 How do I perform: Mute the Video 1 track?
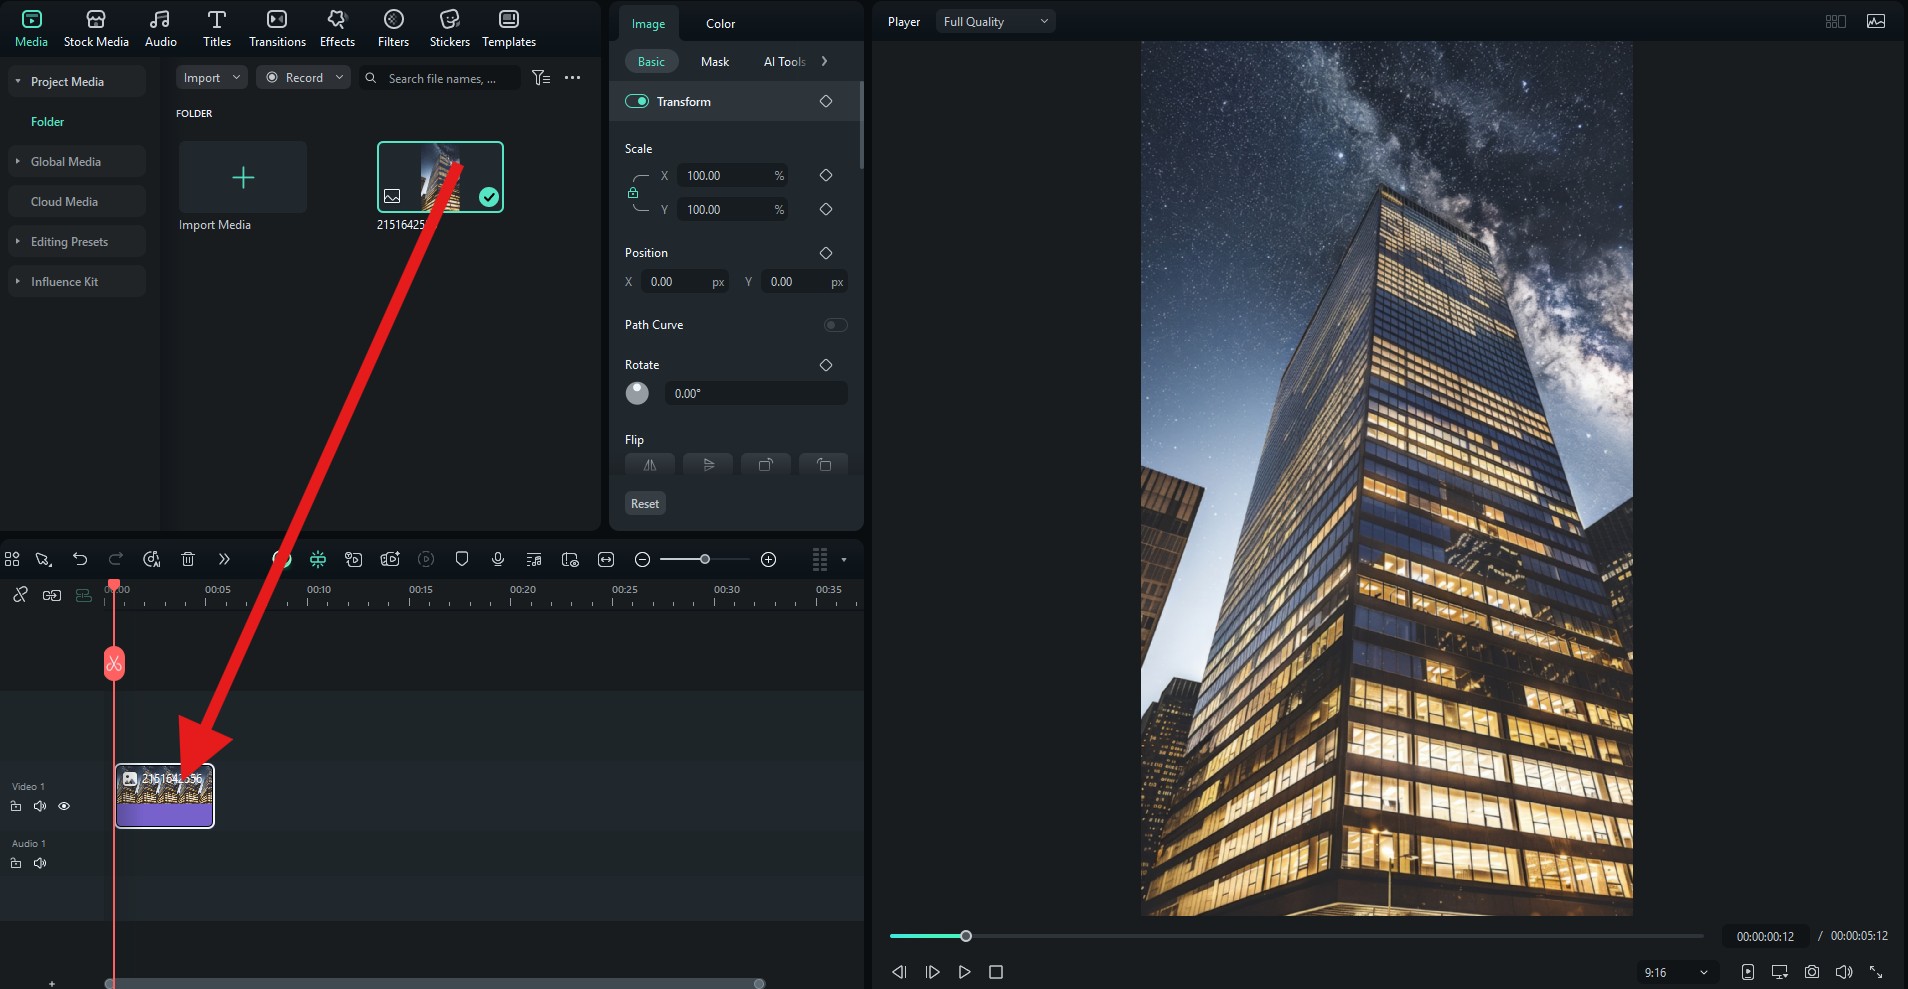point(40,806)
